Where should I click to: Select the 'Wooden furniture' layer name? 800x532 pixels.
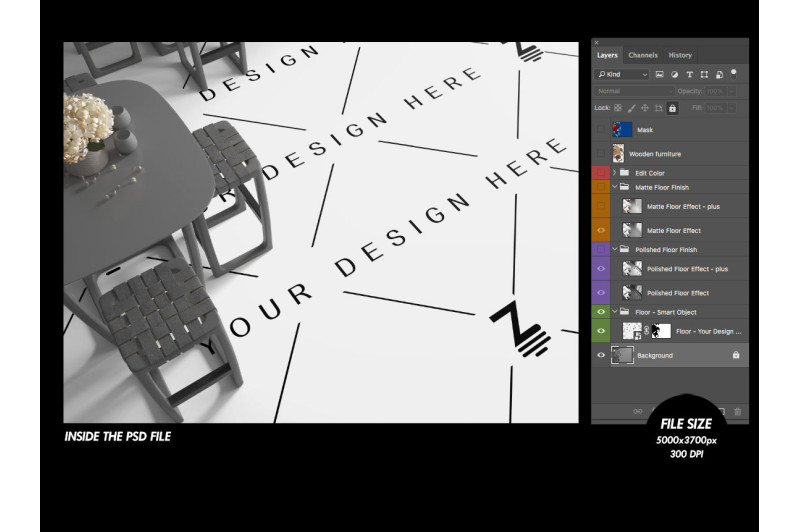[x=655, y=154]
